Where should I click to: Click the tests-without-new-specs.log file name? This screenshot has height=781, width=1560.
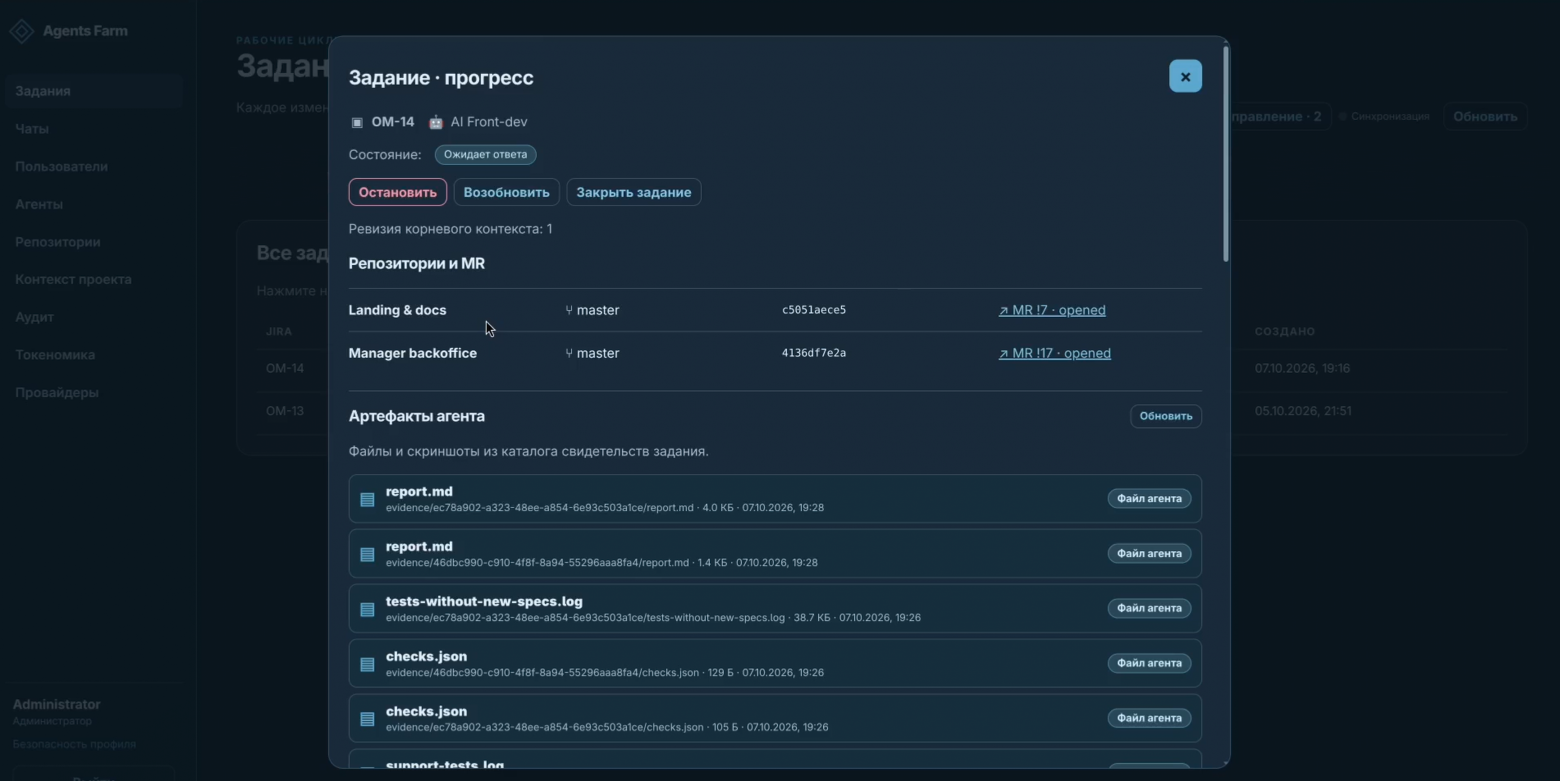point(484,601)
